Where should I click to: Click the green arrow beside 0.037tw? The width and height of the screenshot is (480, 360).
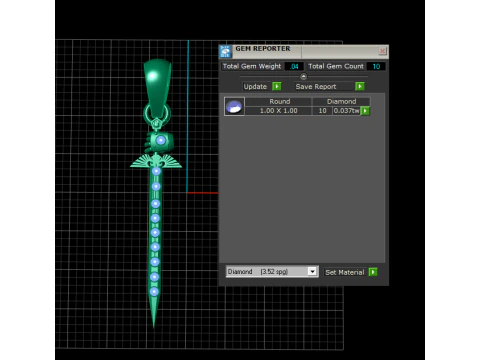(x=365, y=111)
